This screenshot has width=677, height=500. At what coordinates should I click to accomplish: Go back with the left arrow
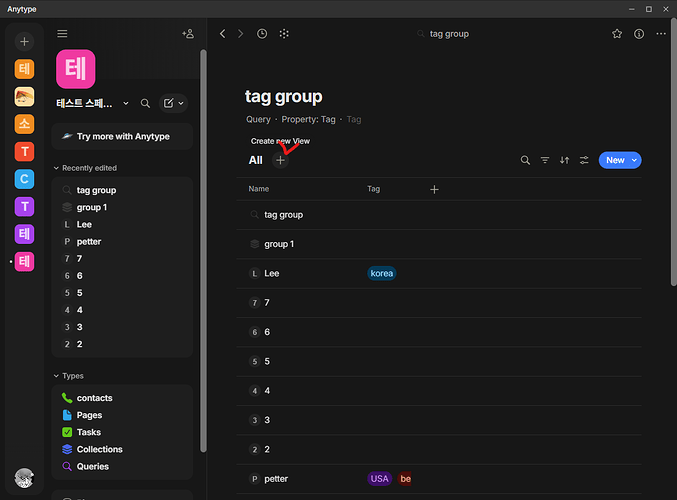coord(223,34)
